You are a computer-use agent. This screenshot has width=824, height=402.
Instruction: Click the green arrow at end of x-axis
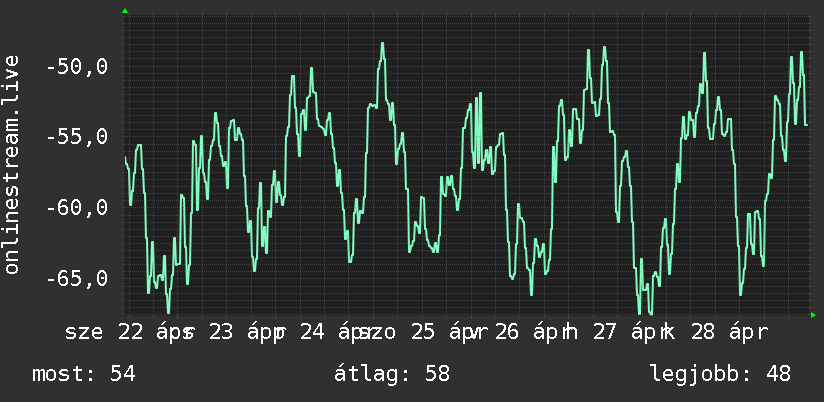click(x=813, y=315)
